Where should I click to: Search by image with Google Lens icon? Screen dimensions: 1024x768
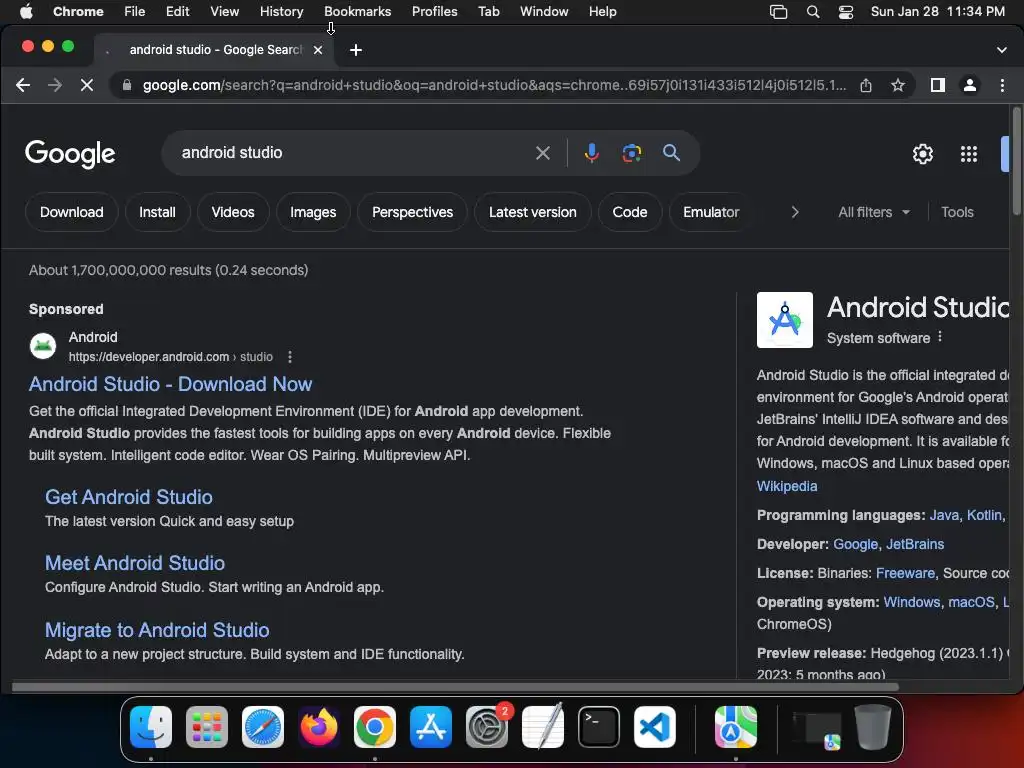pos(632,153)
